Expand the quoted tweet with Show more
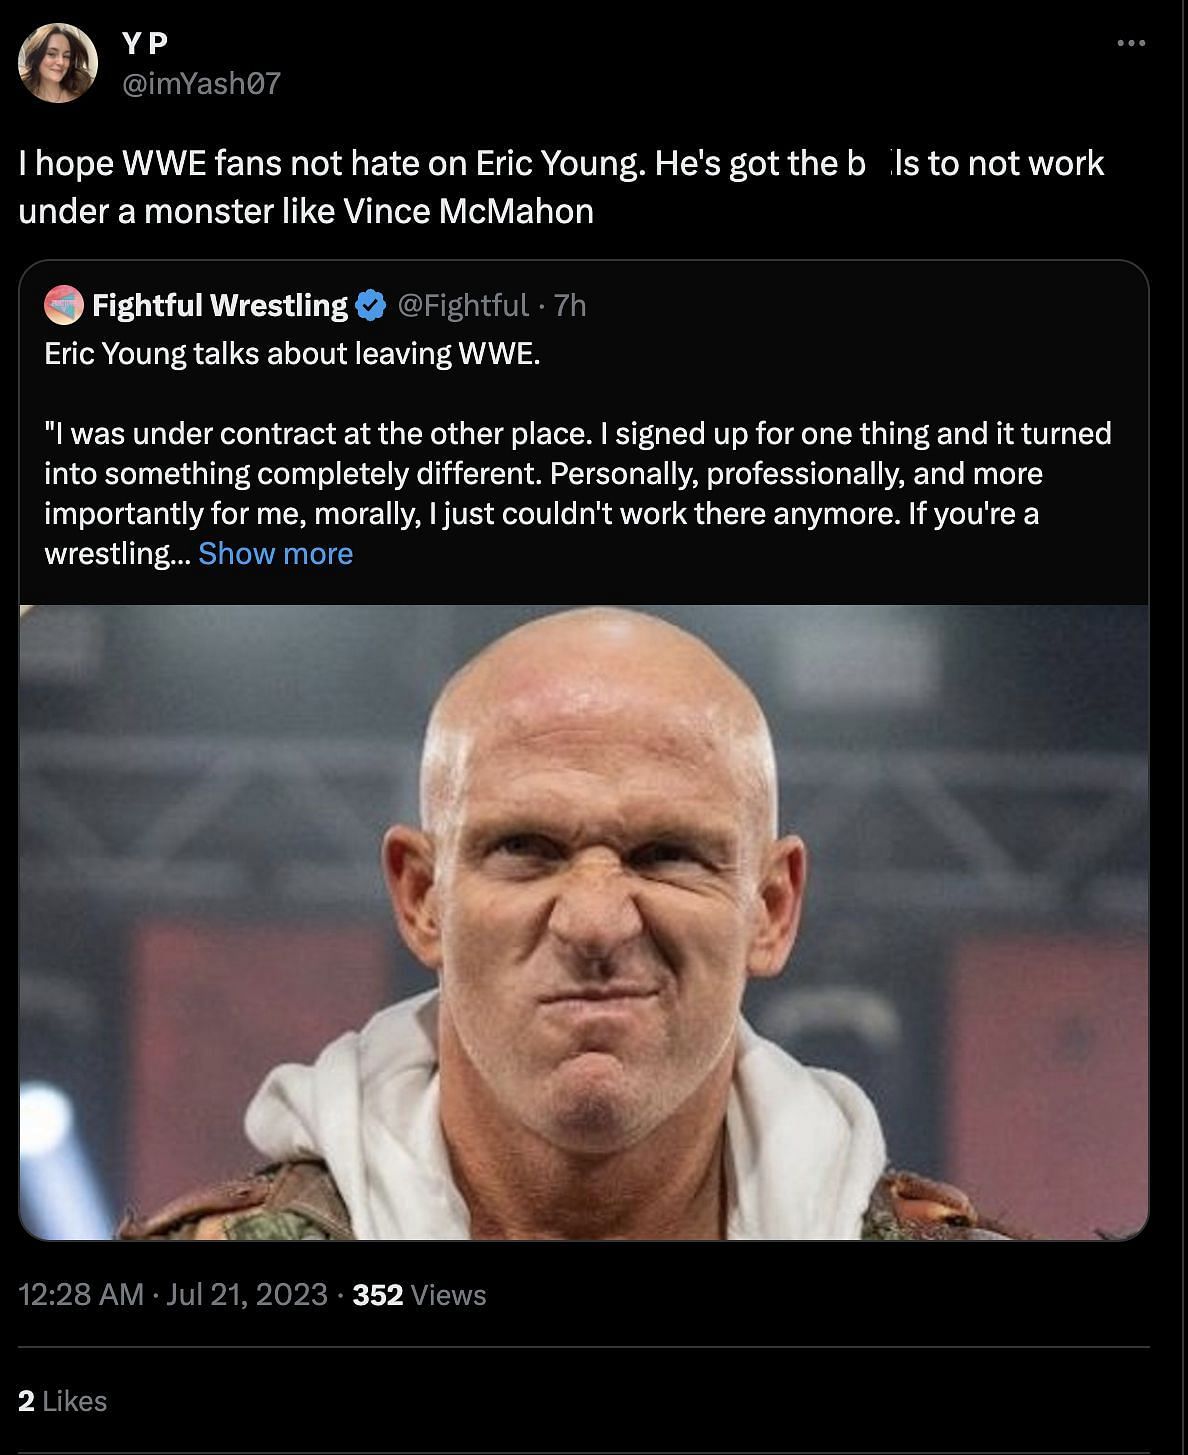This screenshot has height=1455, width=1188. click(275, 553)
